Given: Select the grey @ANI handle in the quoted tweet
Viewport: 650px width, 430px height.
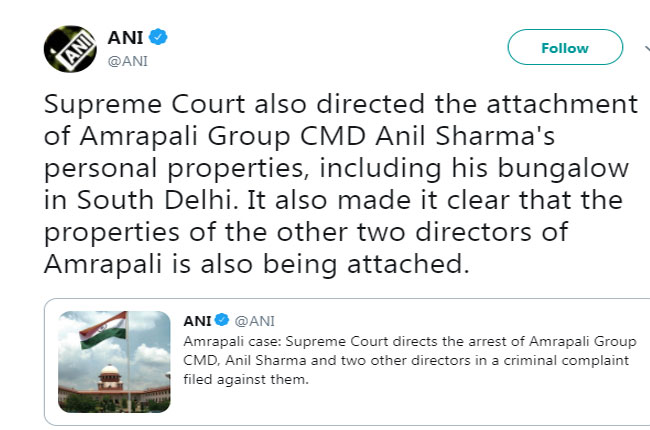Looking at the screenshot, I should pos(254,321).
